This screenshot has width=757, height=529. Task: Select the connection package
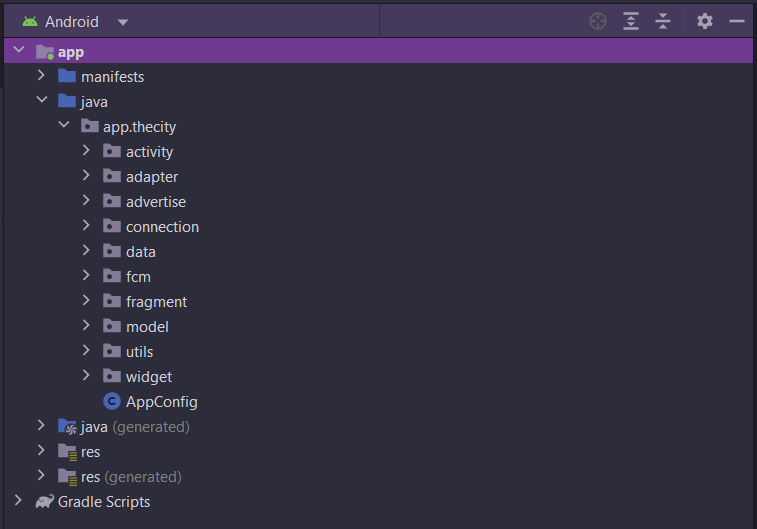pos(161,227)
